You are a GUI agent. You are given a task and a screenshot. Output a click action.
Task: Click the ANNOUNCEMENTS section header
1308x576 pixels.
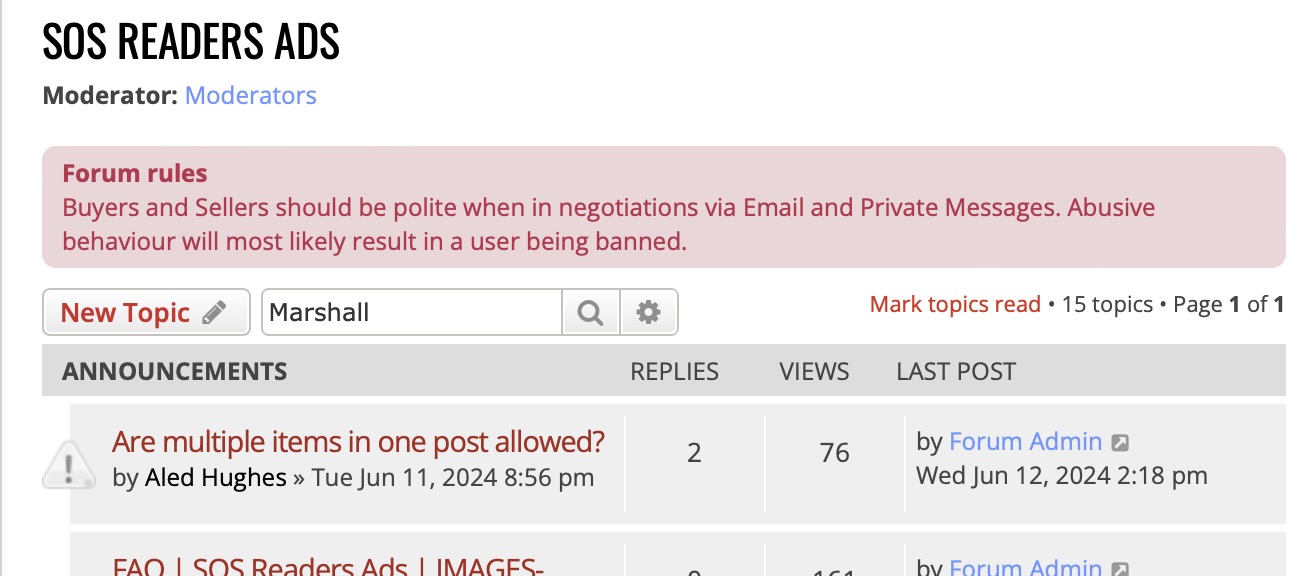pos(174,372)
